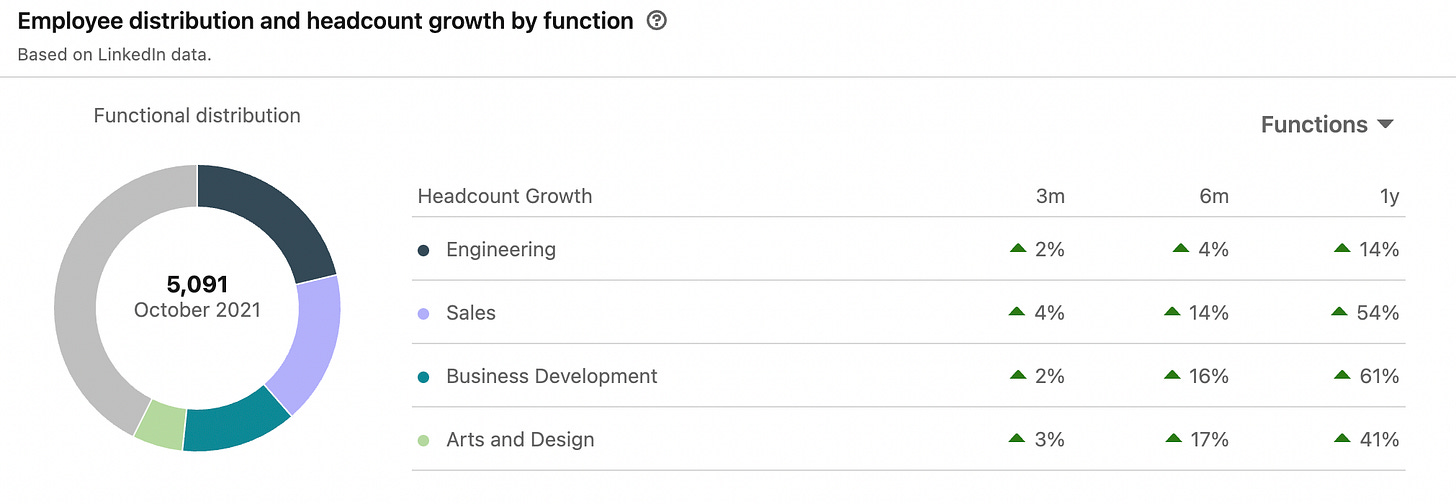Click the green arrow beside Engineering 14%

1343,249
